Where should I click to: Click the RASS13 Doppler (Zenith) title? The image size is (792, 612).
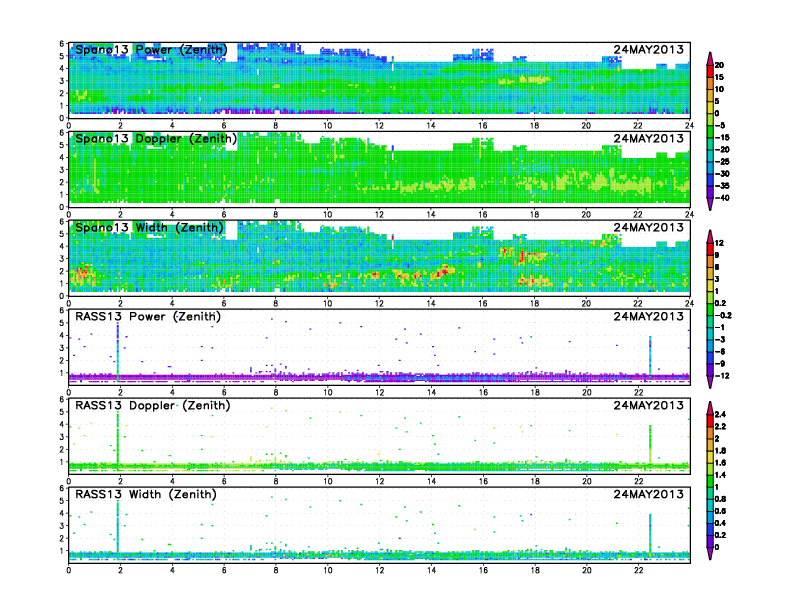coord(153,405)
